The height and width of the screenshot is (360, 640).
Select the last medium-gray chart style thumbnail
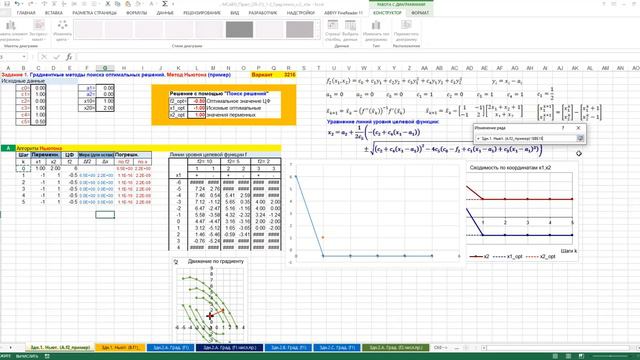coord(300,30)
